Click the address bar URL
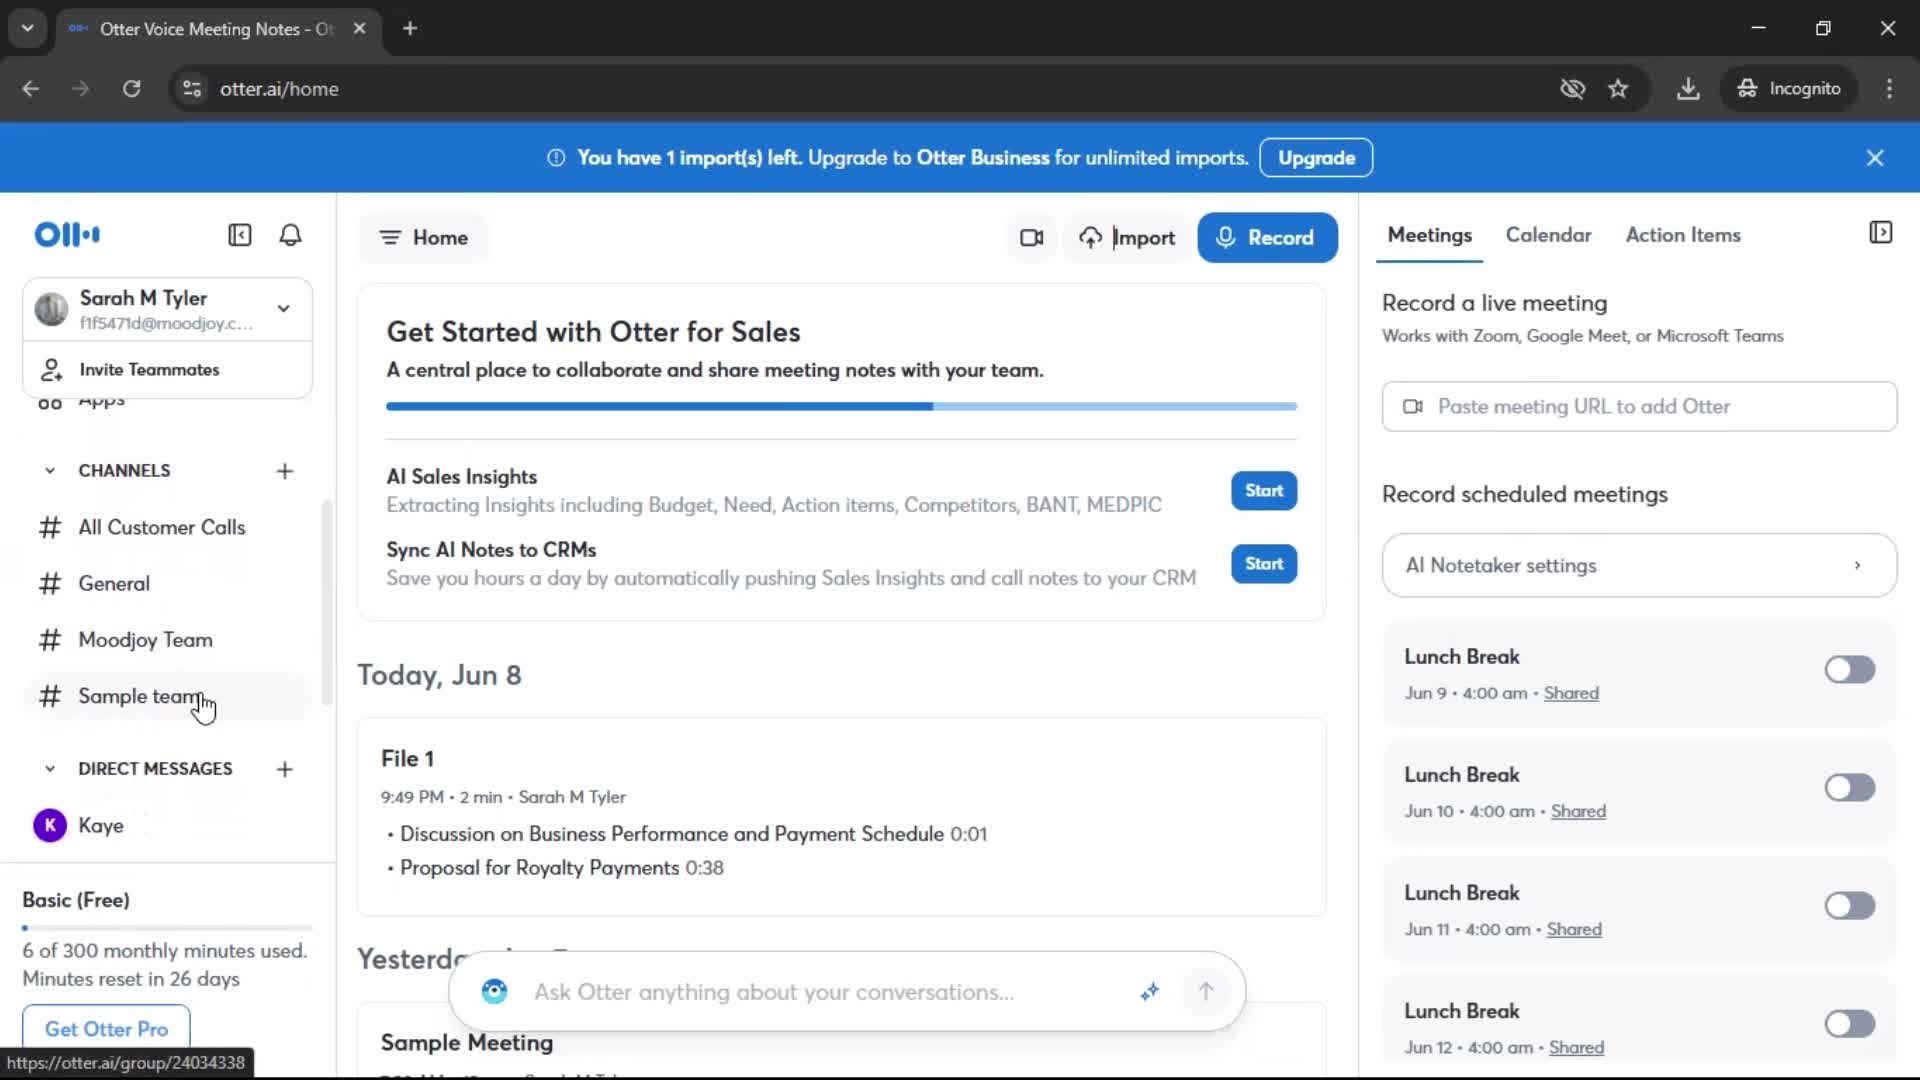 pyautogui.click(x=279, y=89)
